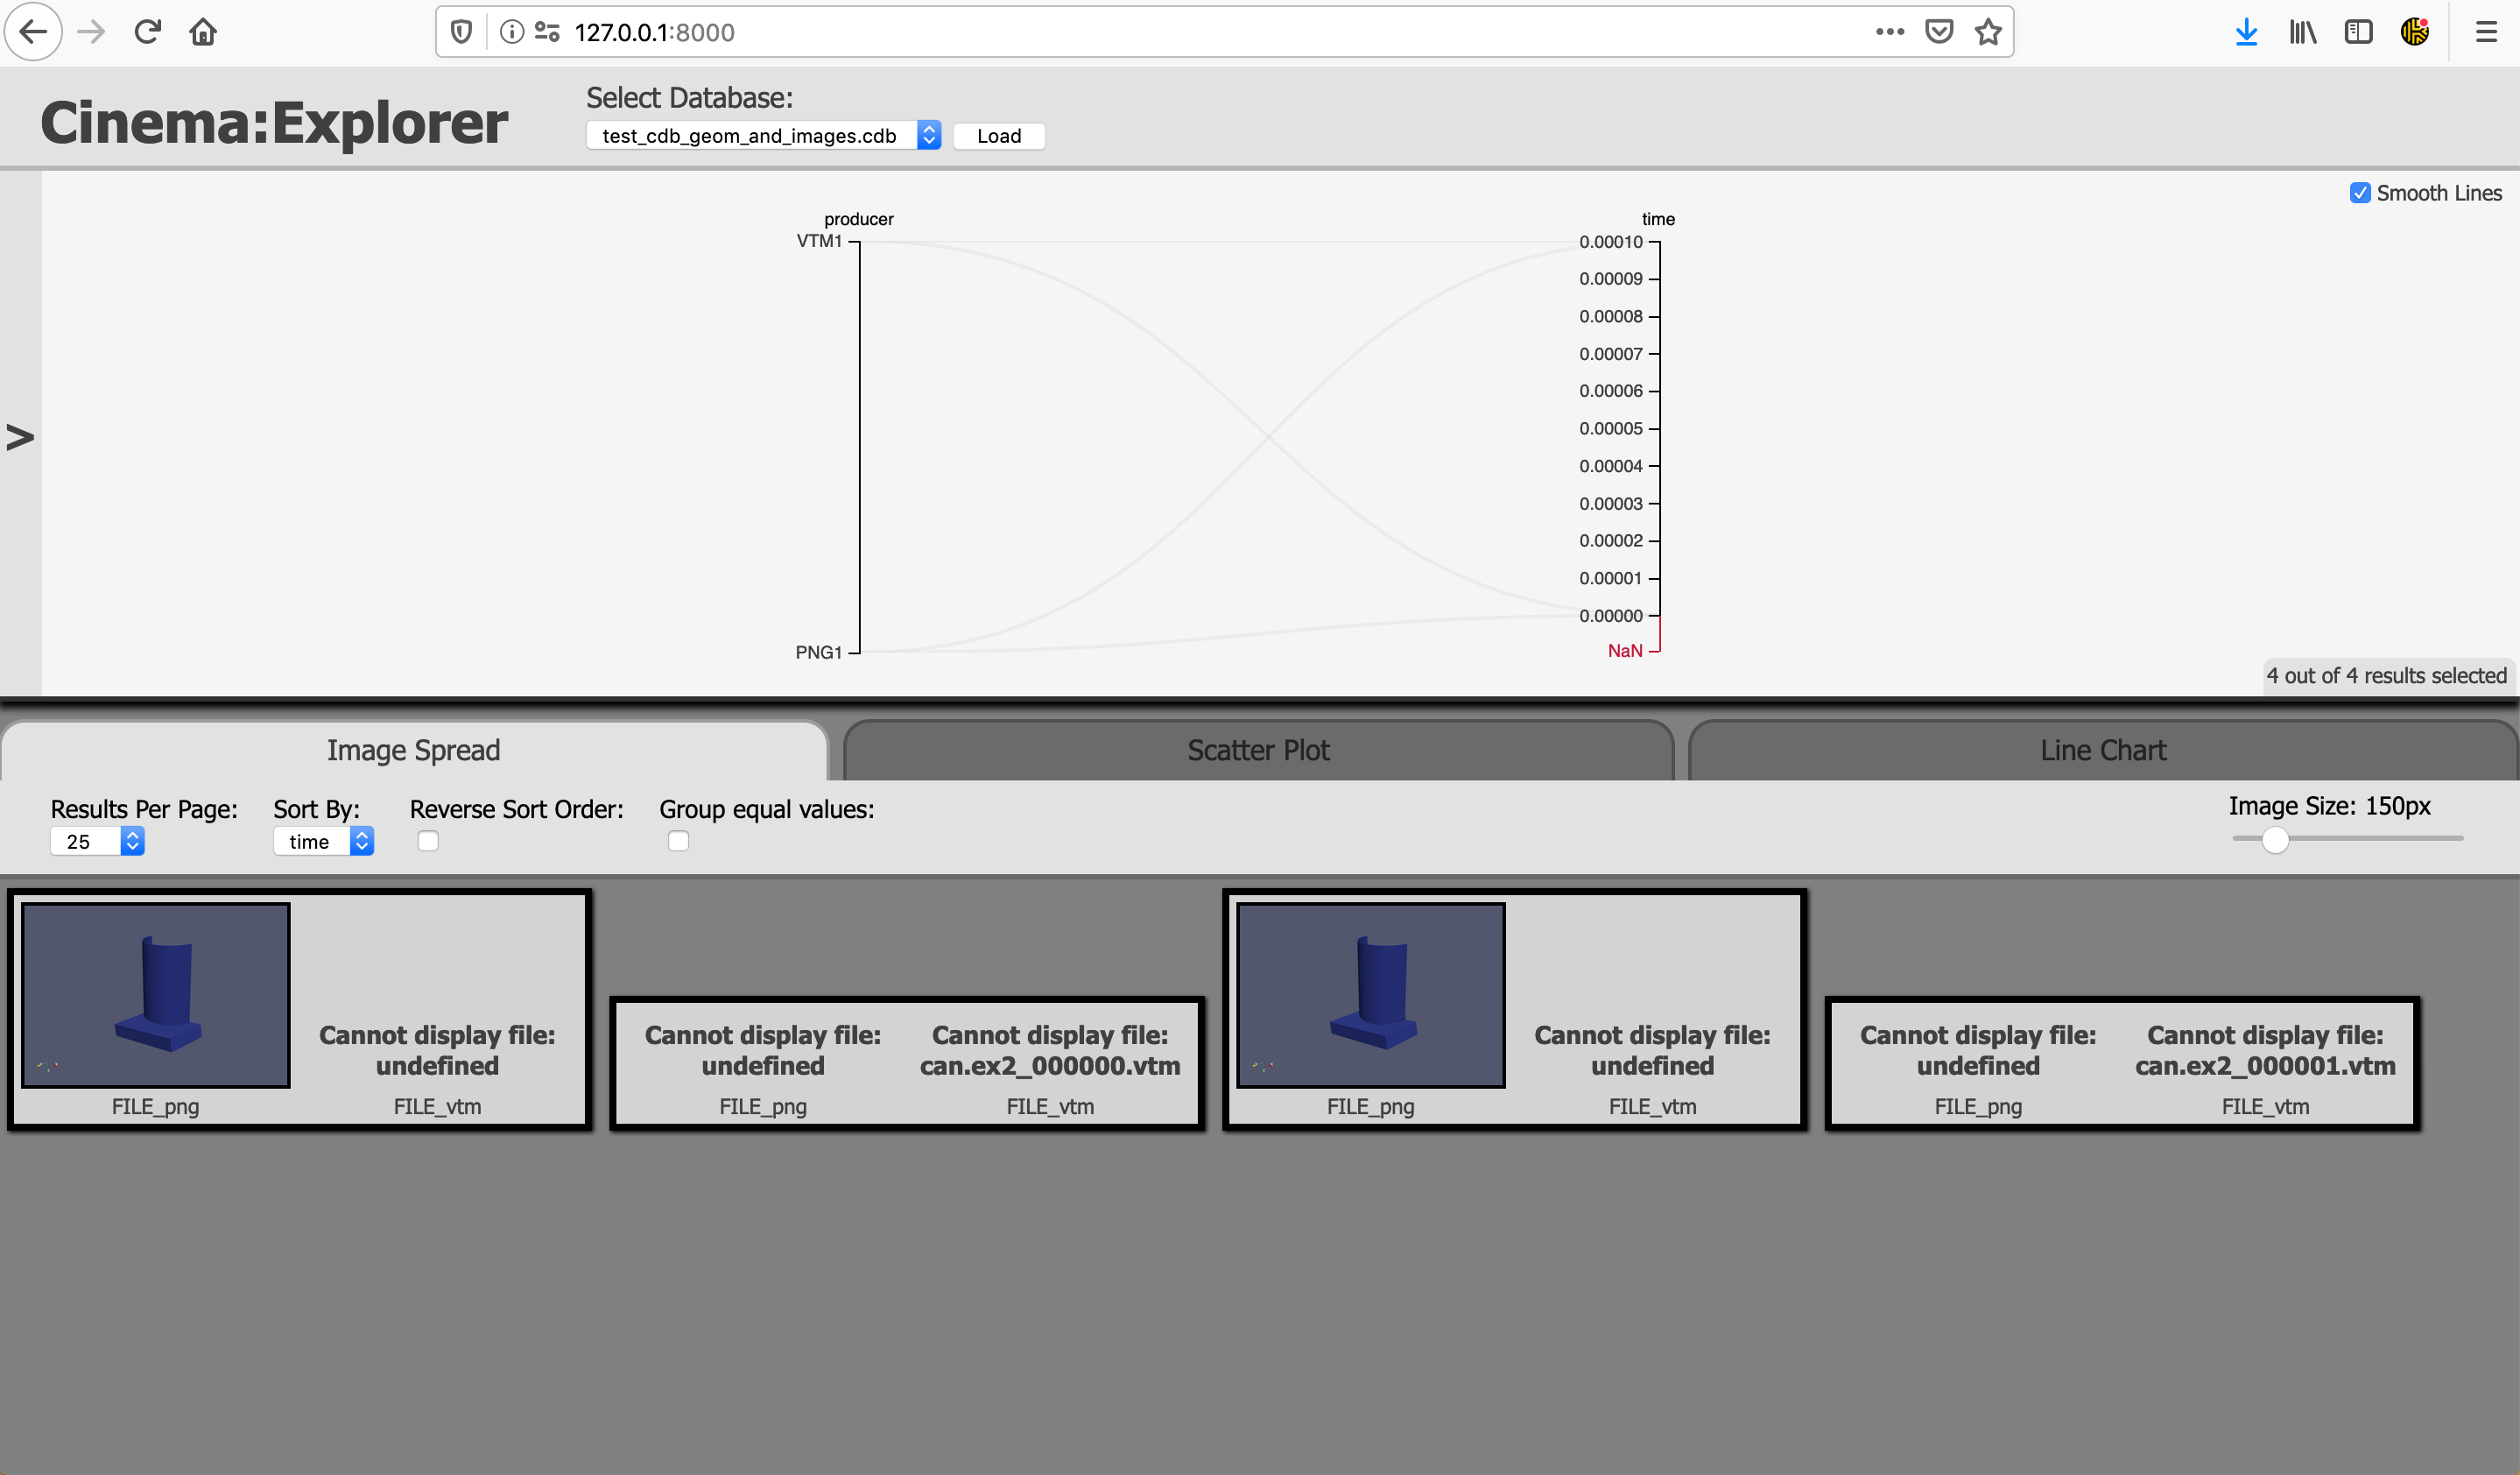Save page to Pocket icon
2520x1475 pixels.
(1938, 32)
